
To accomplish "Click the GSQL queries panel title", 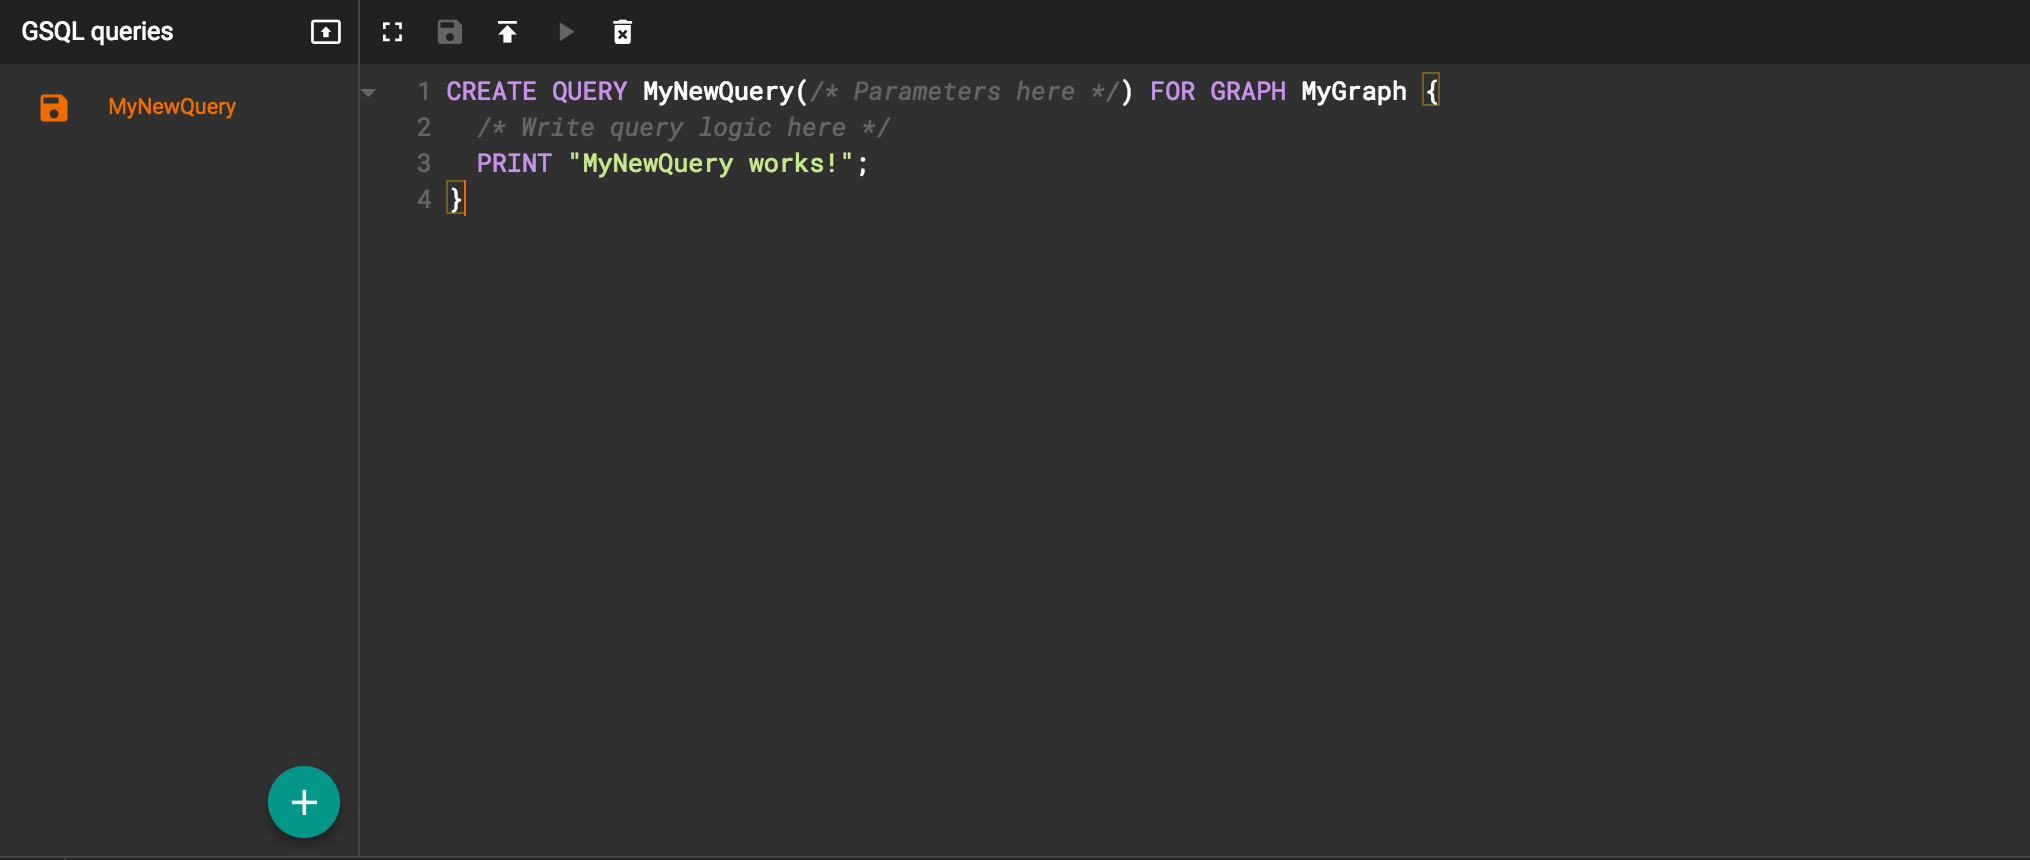I will click(x=98, y=32).
